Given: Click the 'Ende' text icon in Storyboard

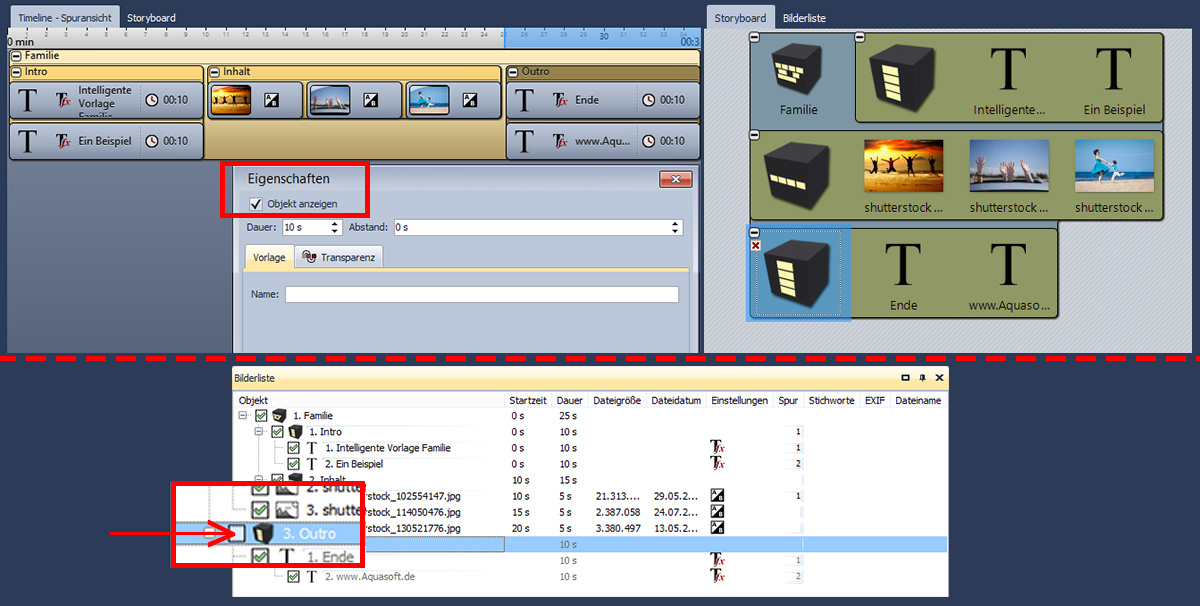Looking at the screenshot, I should coord(903,267).
